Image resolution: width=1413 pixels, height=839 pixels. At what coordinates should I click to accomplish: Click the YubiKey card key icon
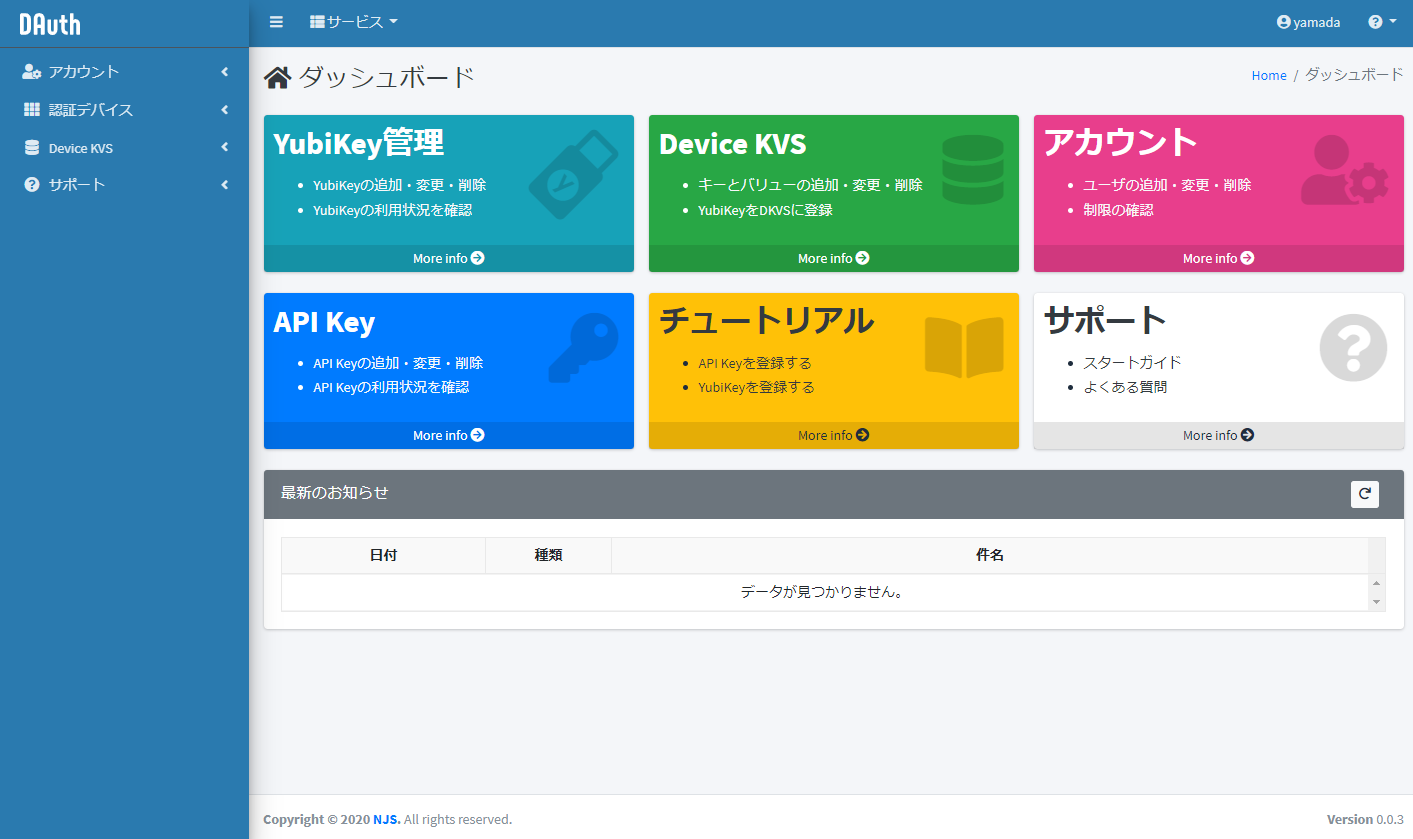[573, 174]
